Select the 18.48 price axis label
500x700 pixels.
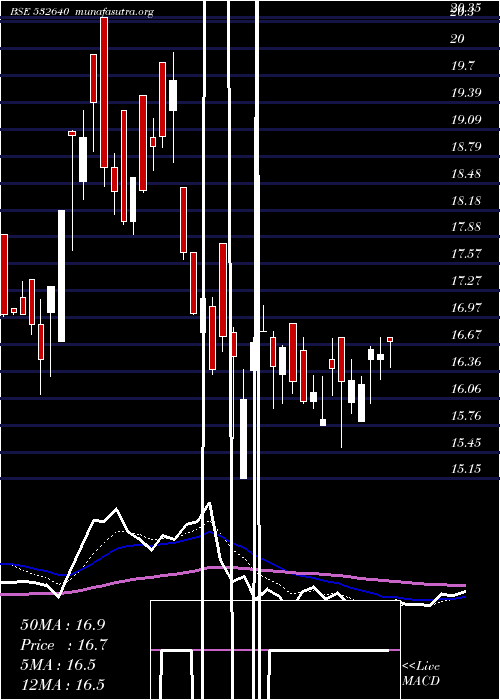click(x=466, y=173)
